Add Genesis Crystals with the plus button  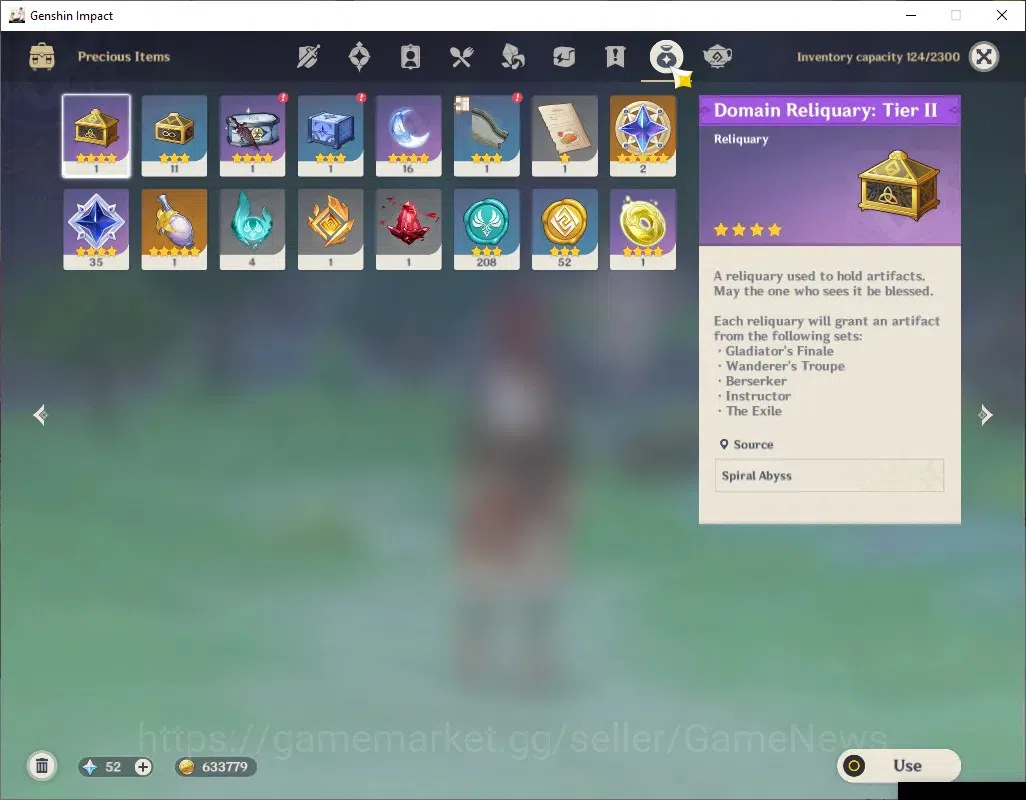click(143, 767)
